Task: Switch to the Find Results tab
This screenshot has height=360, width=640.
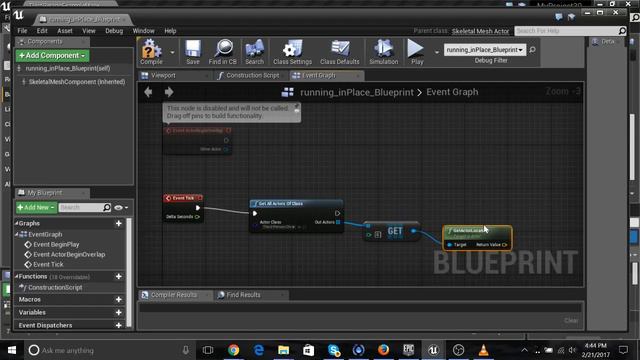Action: [x=250, y=295]
